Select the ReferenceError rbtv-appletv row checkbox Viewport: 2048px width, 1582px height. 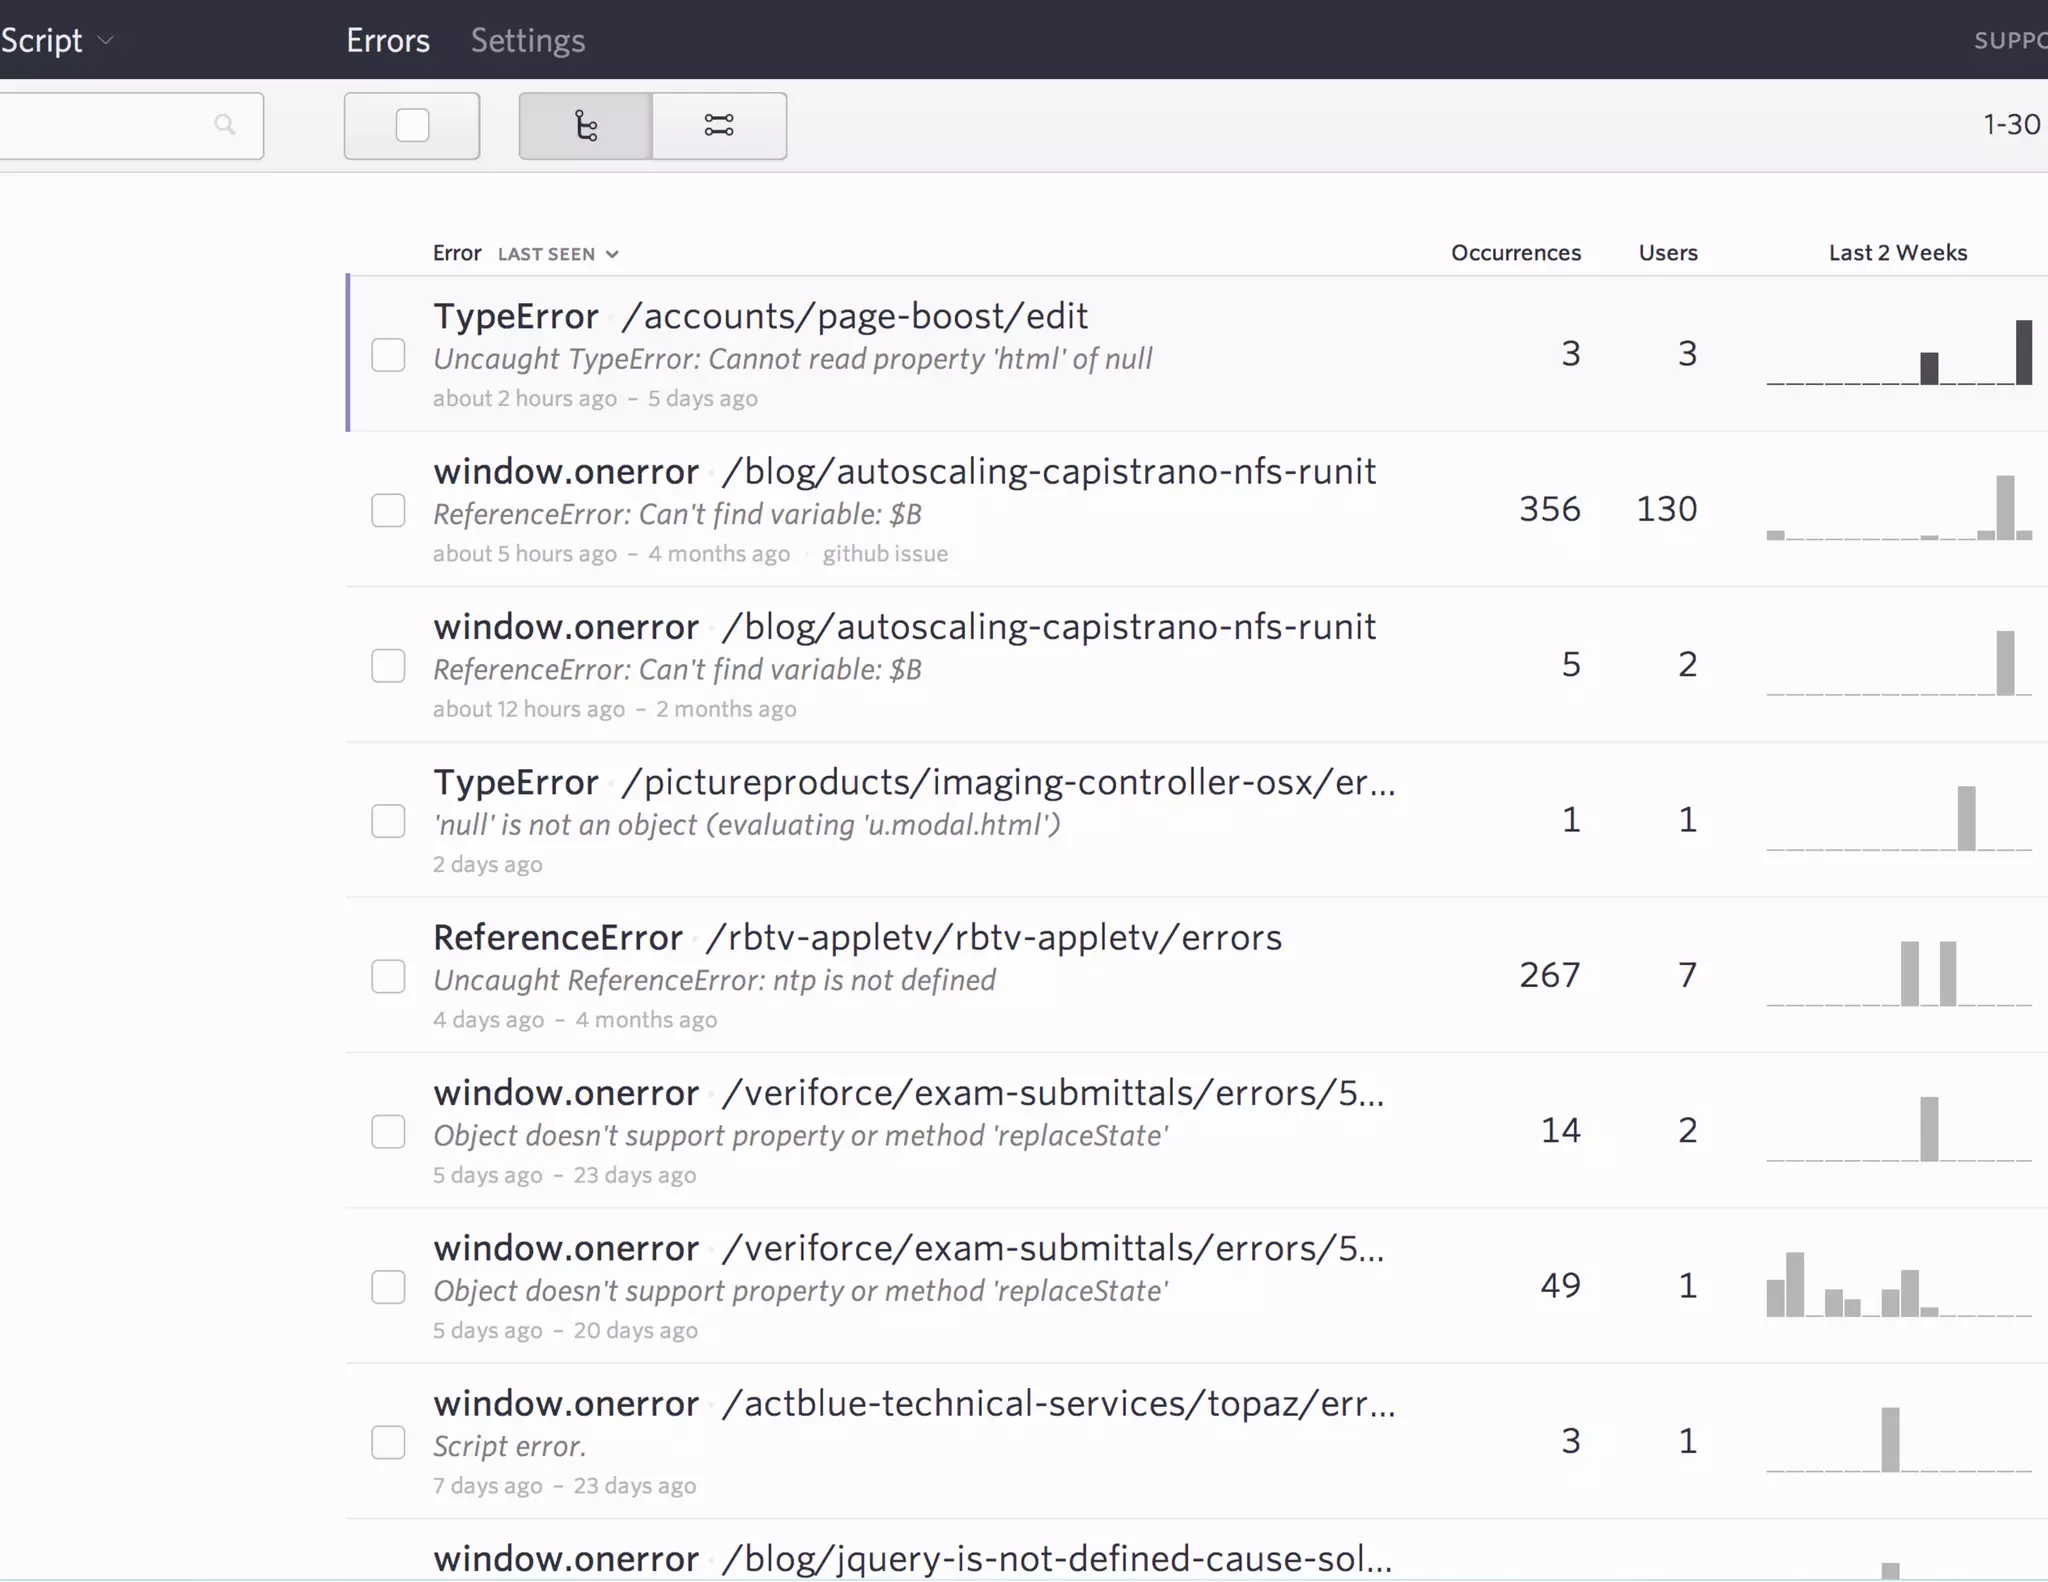click(388, 976)
